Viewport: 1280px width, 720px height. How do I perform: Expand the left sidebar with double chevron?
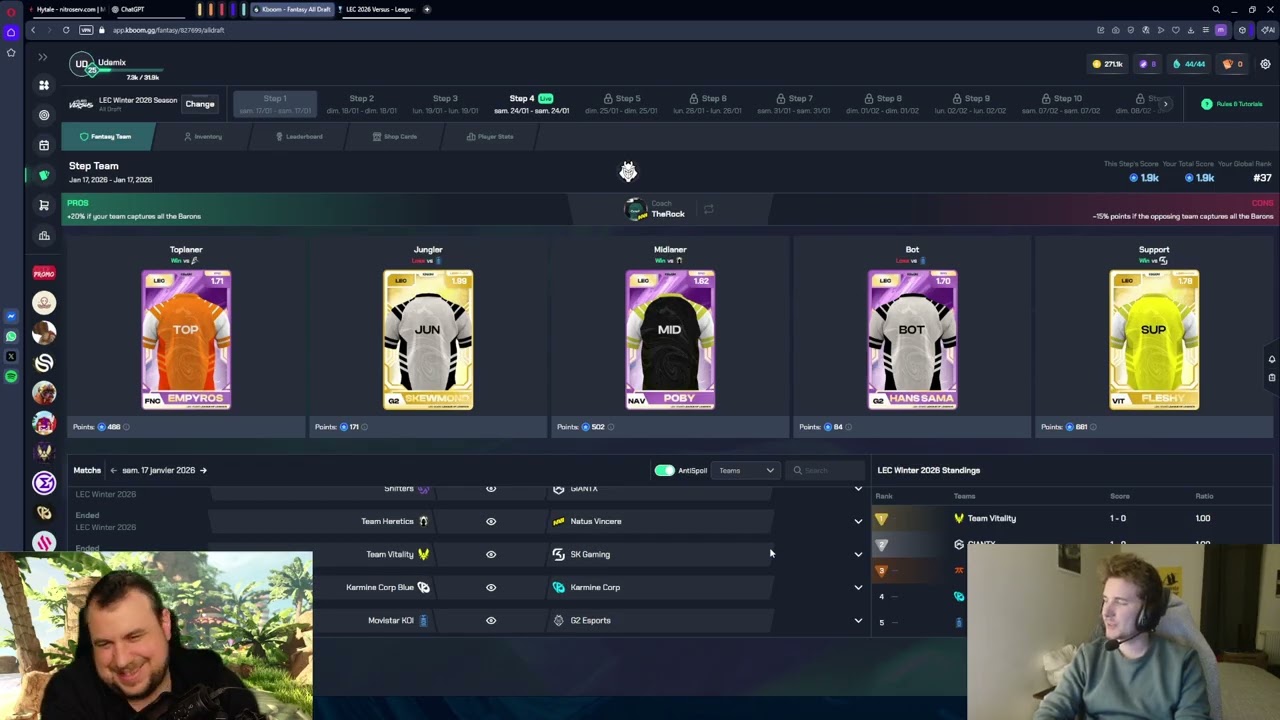point(43,57)
